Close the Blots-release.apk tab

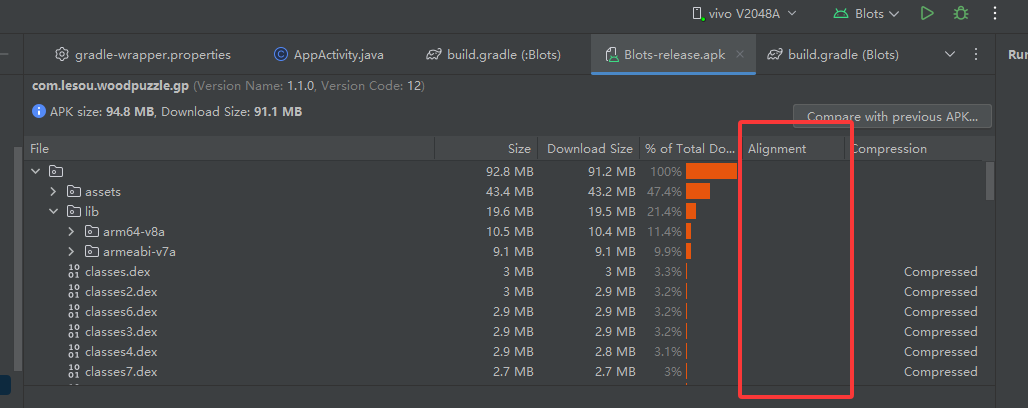[741, 54]
